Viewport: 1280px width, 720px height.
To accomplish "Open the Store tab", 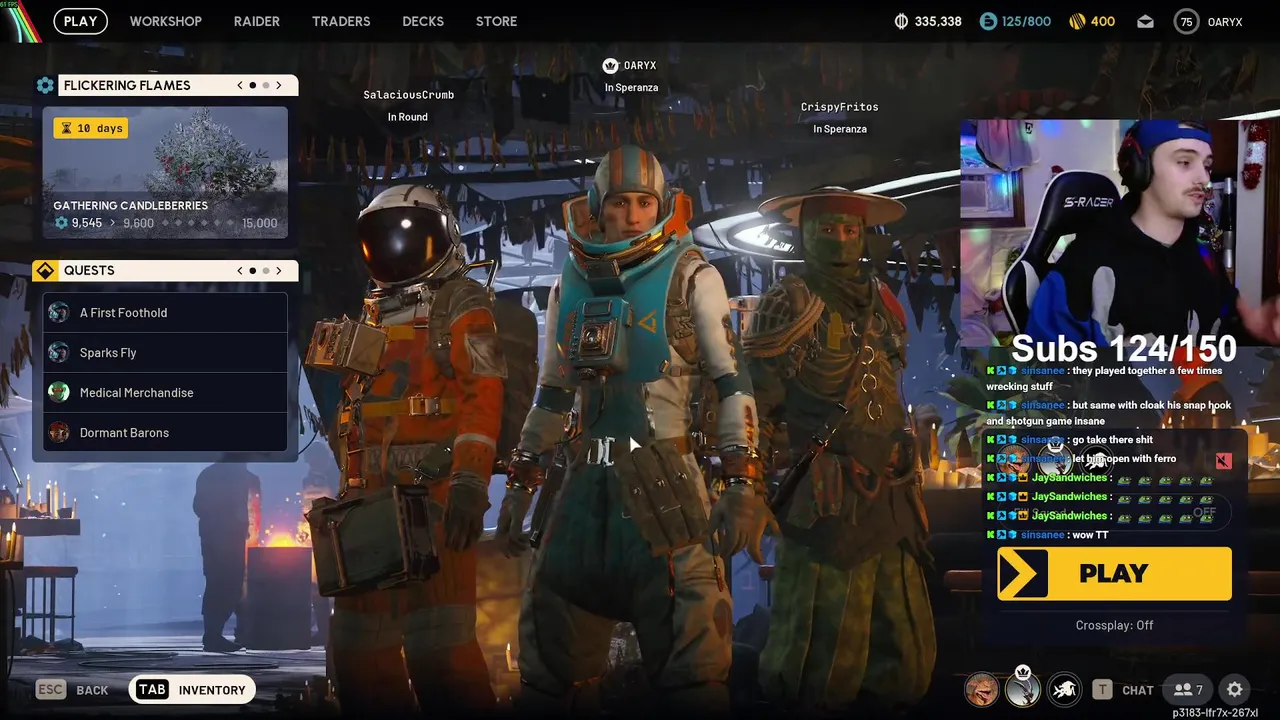I will [x=497, y=21].
